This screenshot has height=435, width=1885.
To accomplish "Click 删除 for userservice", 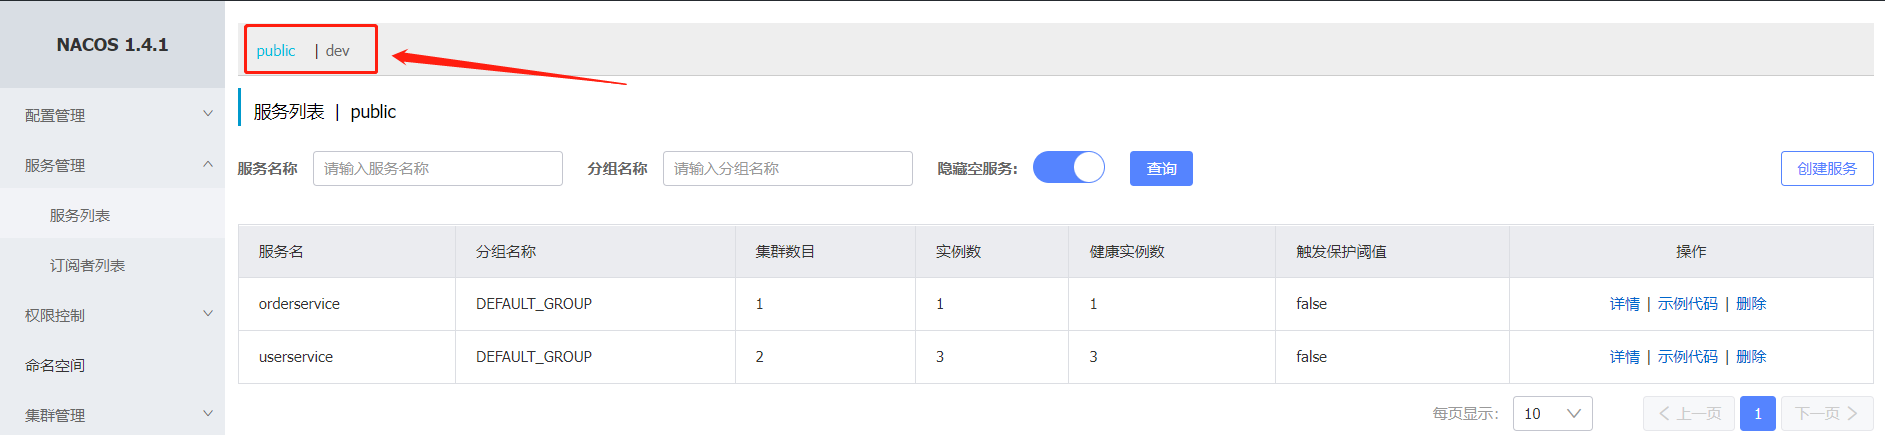I will [1751, 356].
